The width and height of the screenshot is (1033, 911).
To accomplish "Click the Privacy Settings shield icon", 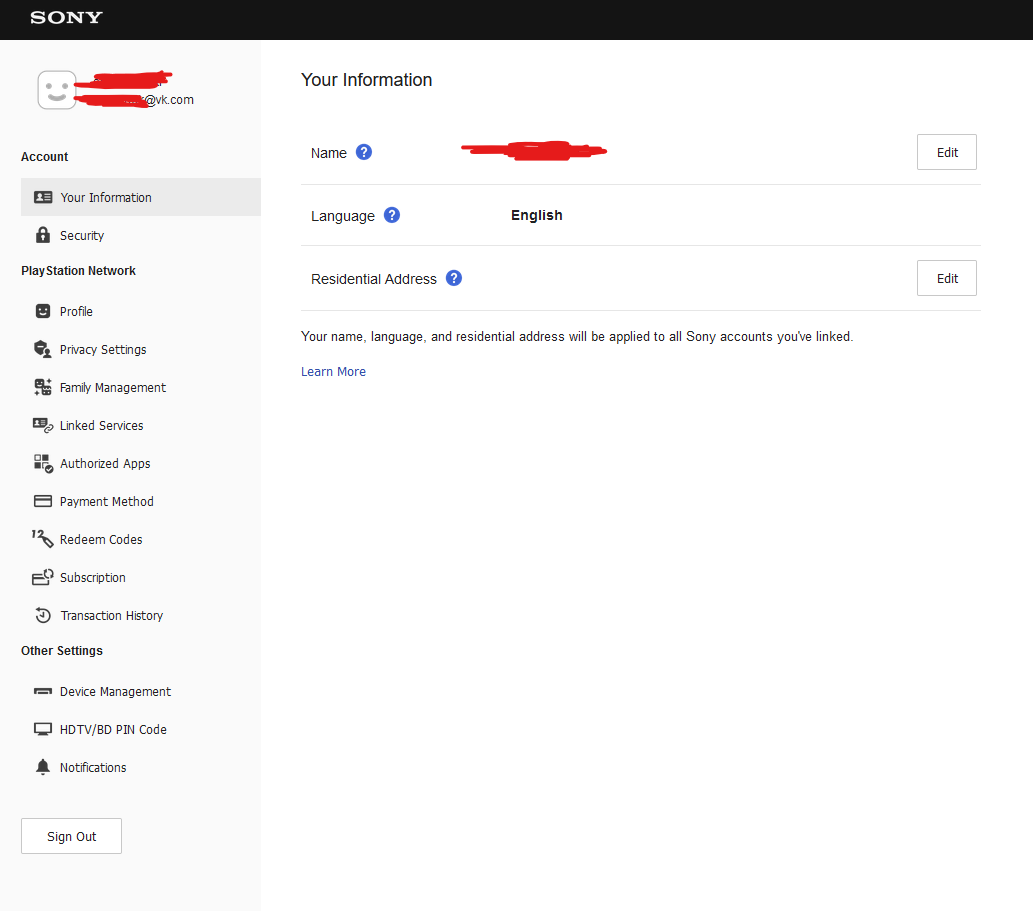I will (x=43, y=349).
